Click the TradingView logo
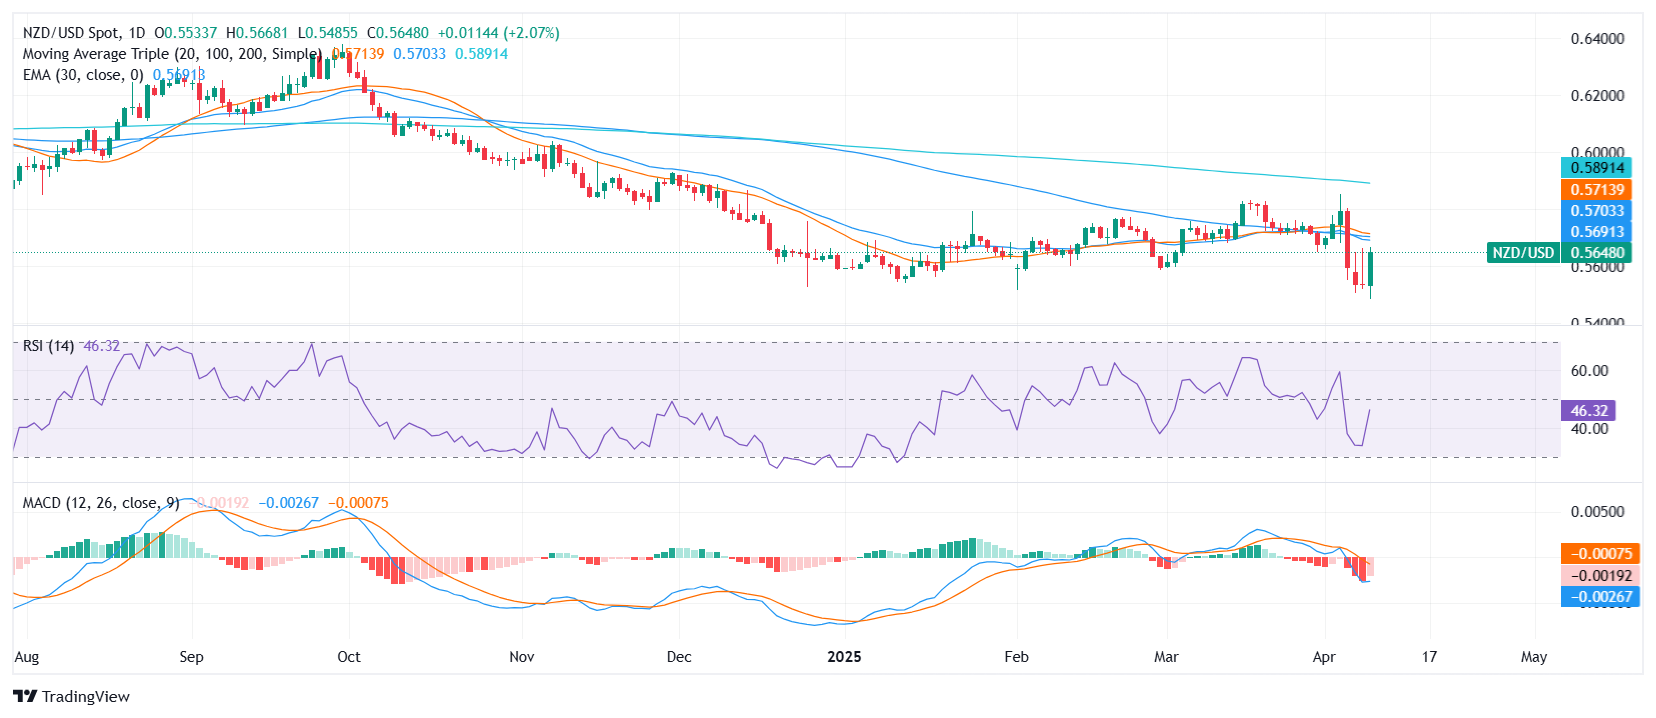Viewport: 1656px width, 718px height. (72, 696)
